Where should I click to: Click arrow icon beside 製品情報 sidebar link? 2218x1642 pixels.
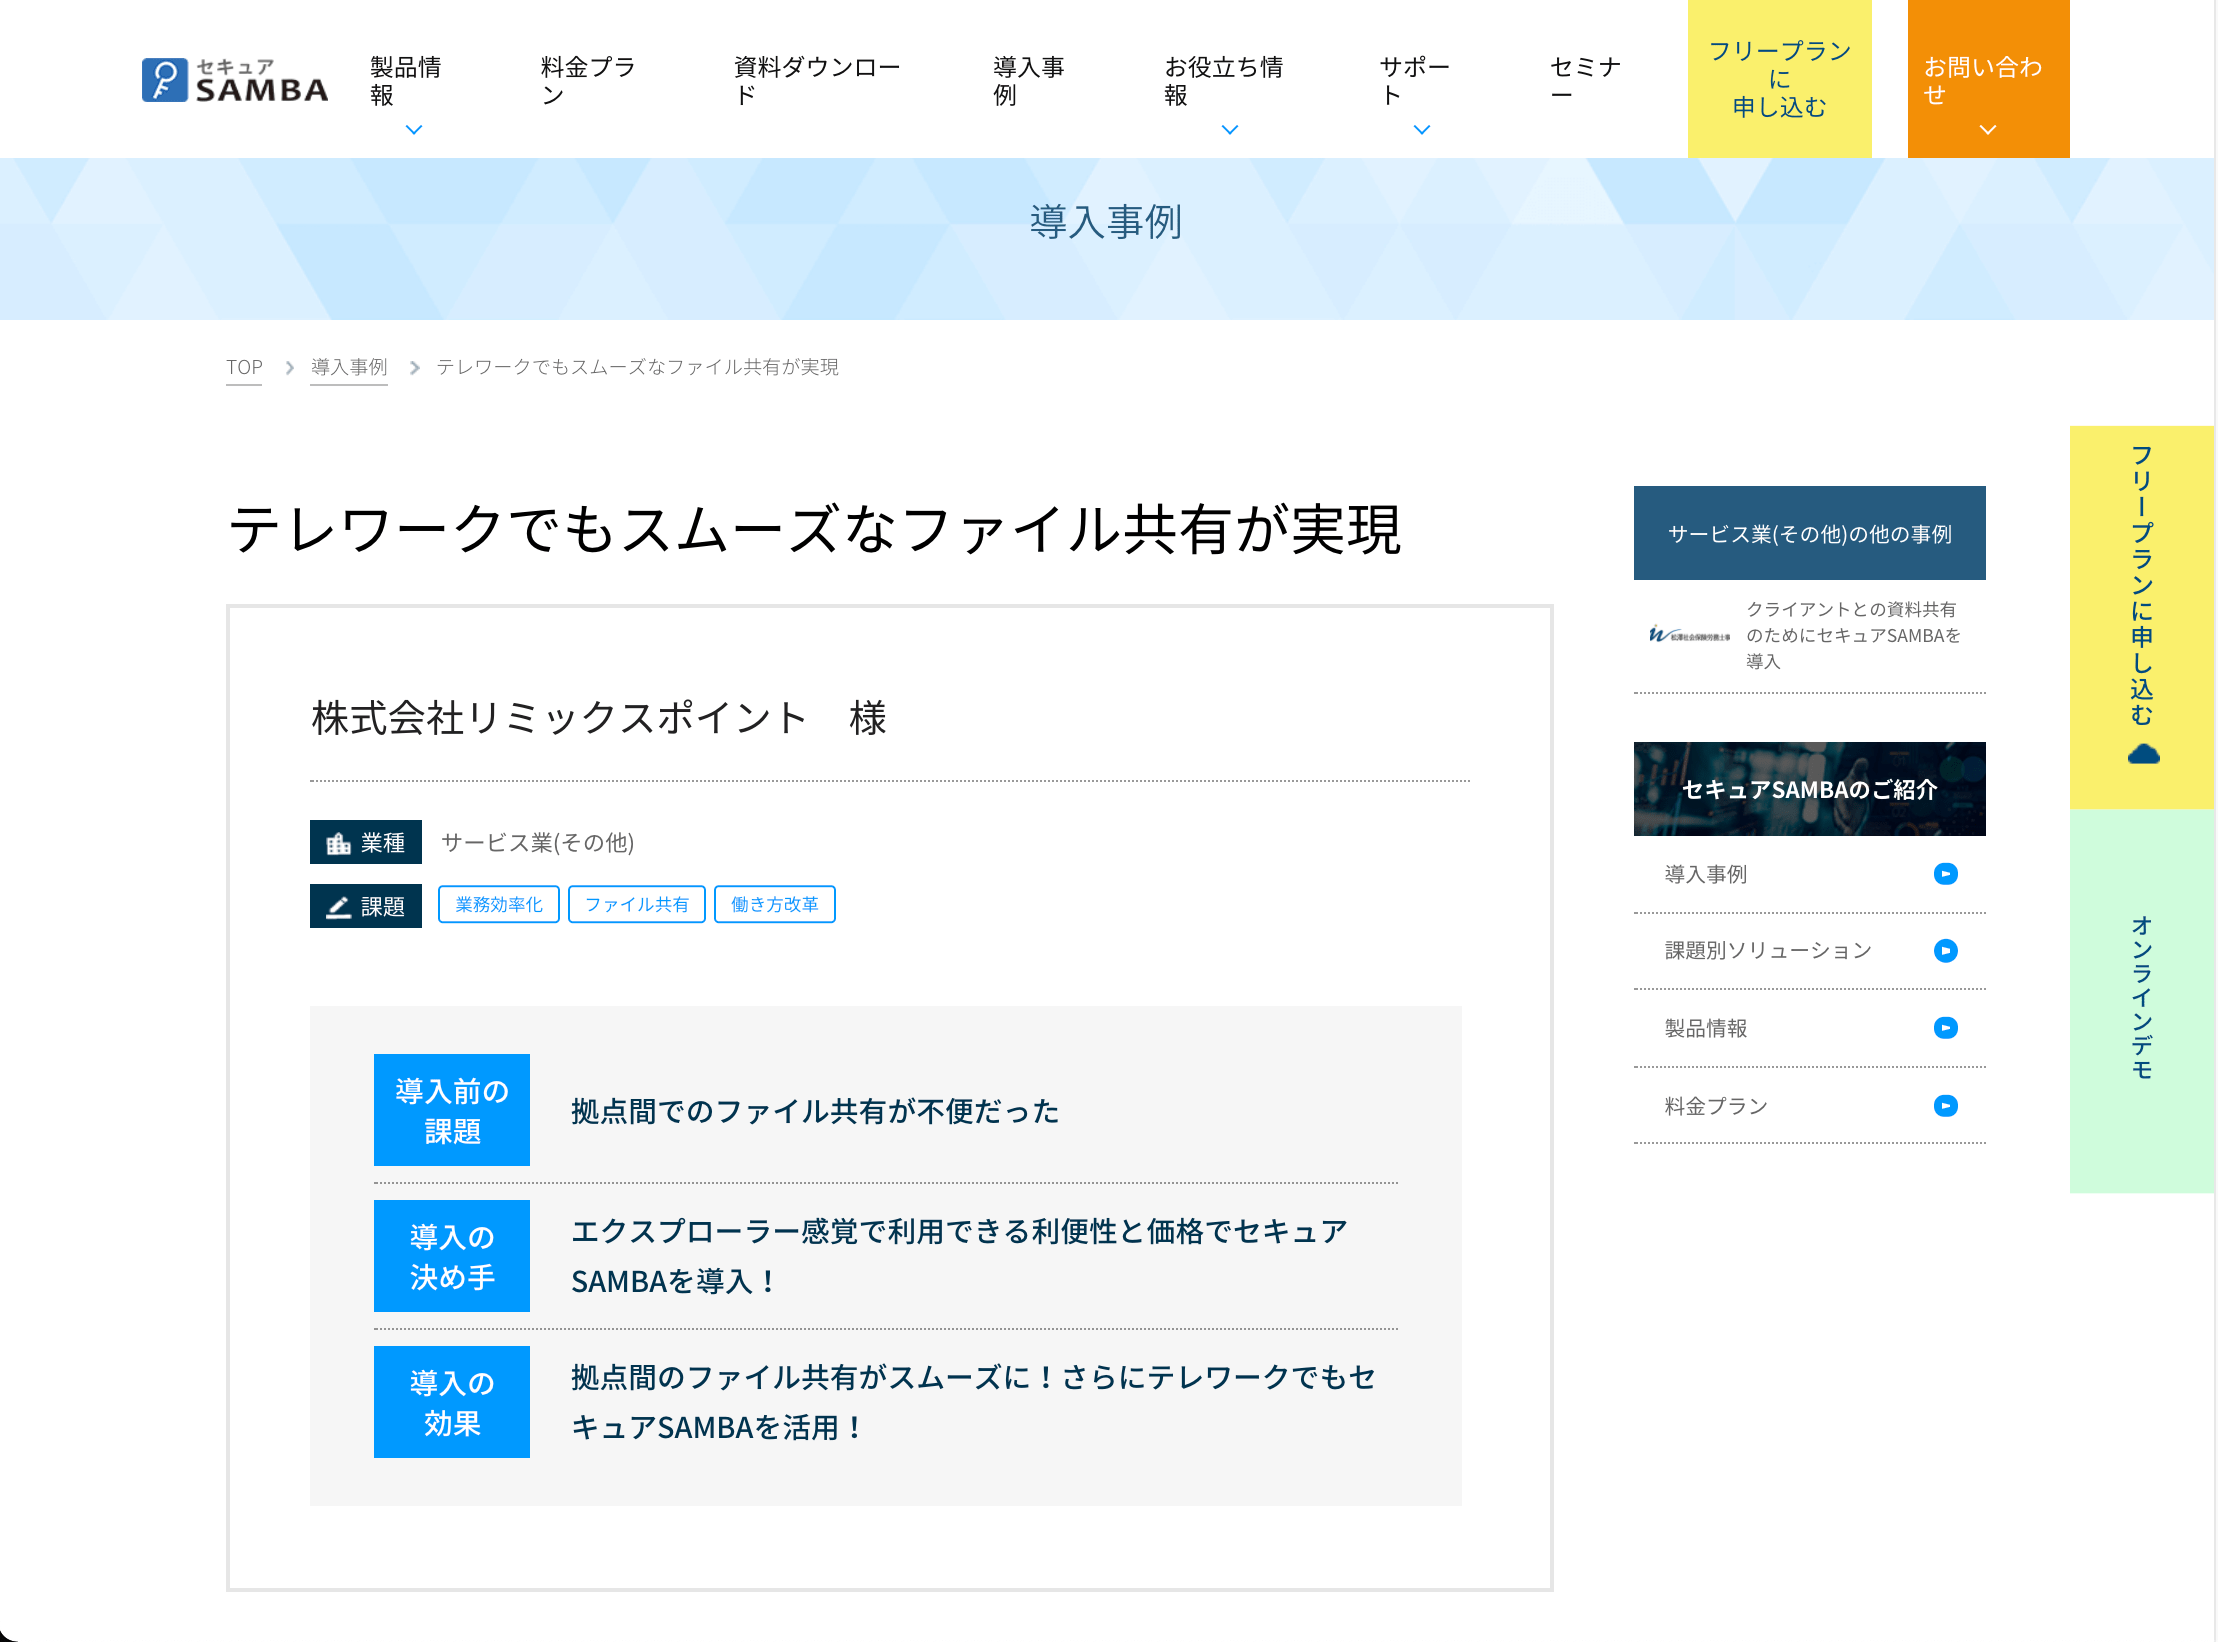pyautogui.click(x=1945, y=1028)
